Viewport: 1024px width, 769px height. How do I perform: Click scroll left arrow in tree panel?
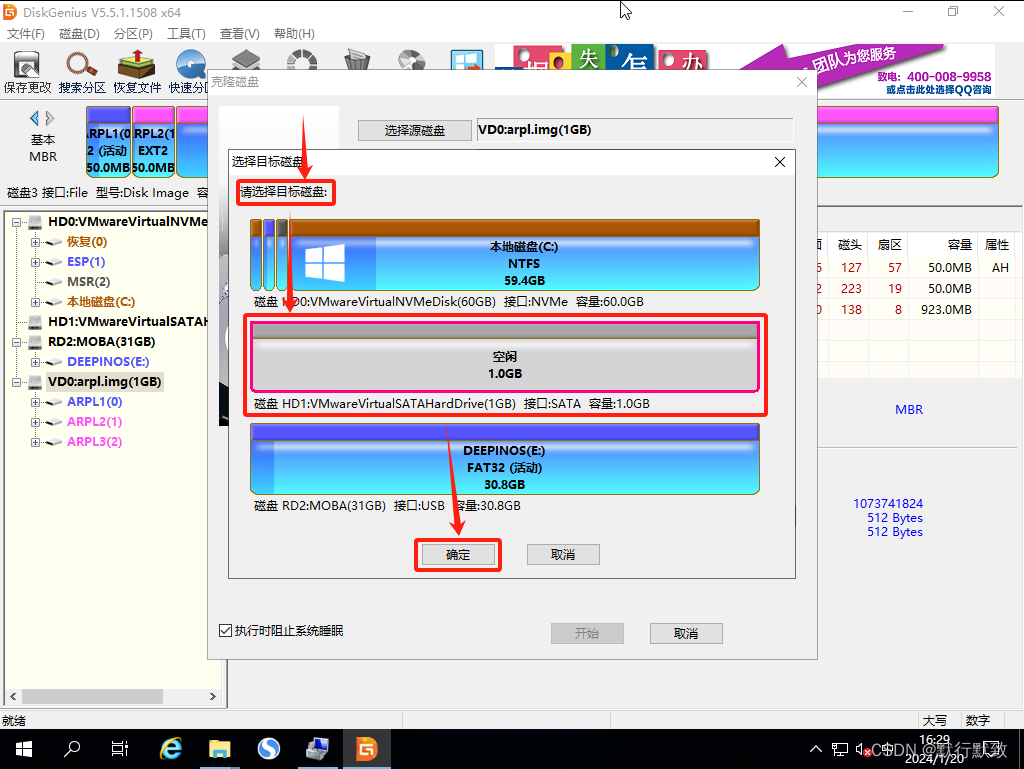click(13, 697)
